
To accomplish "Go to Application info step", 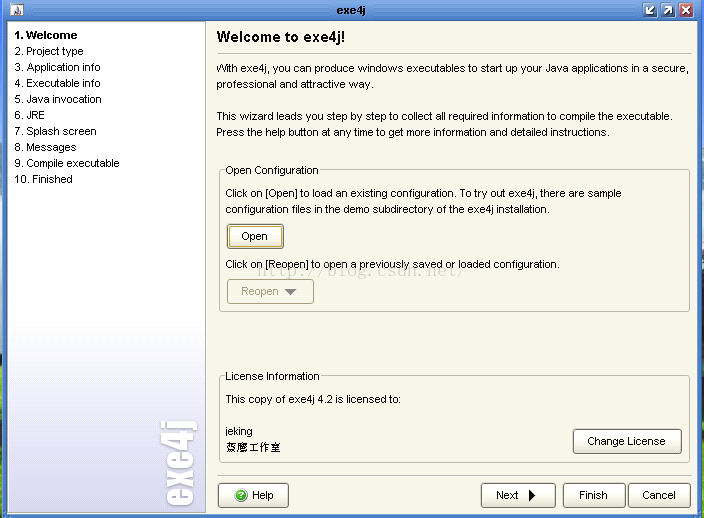I will [57, 67].
